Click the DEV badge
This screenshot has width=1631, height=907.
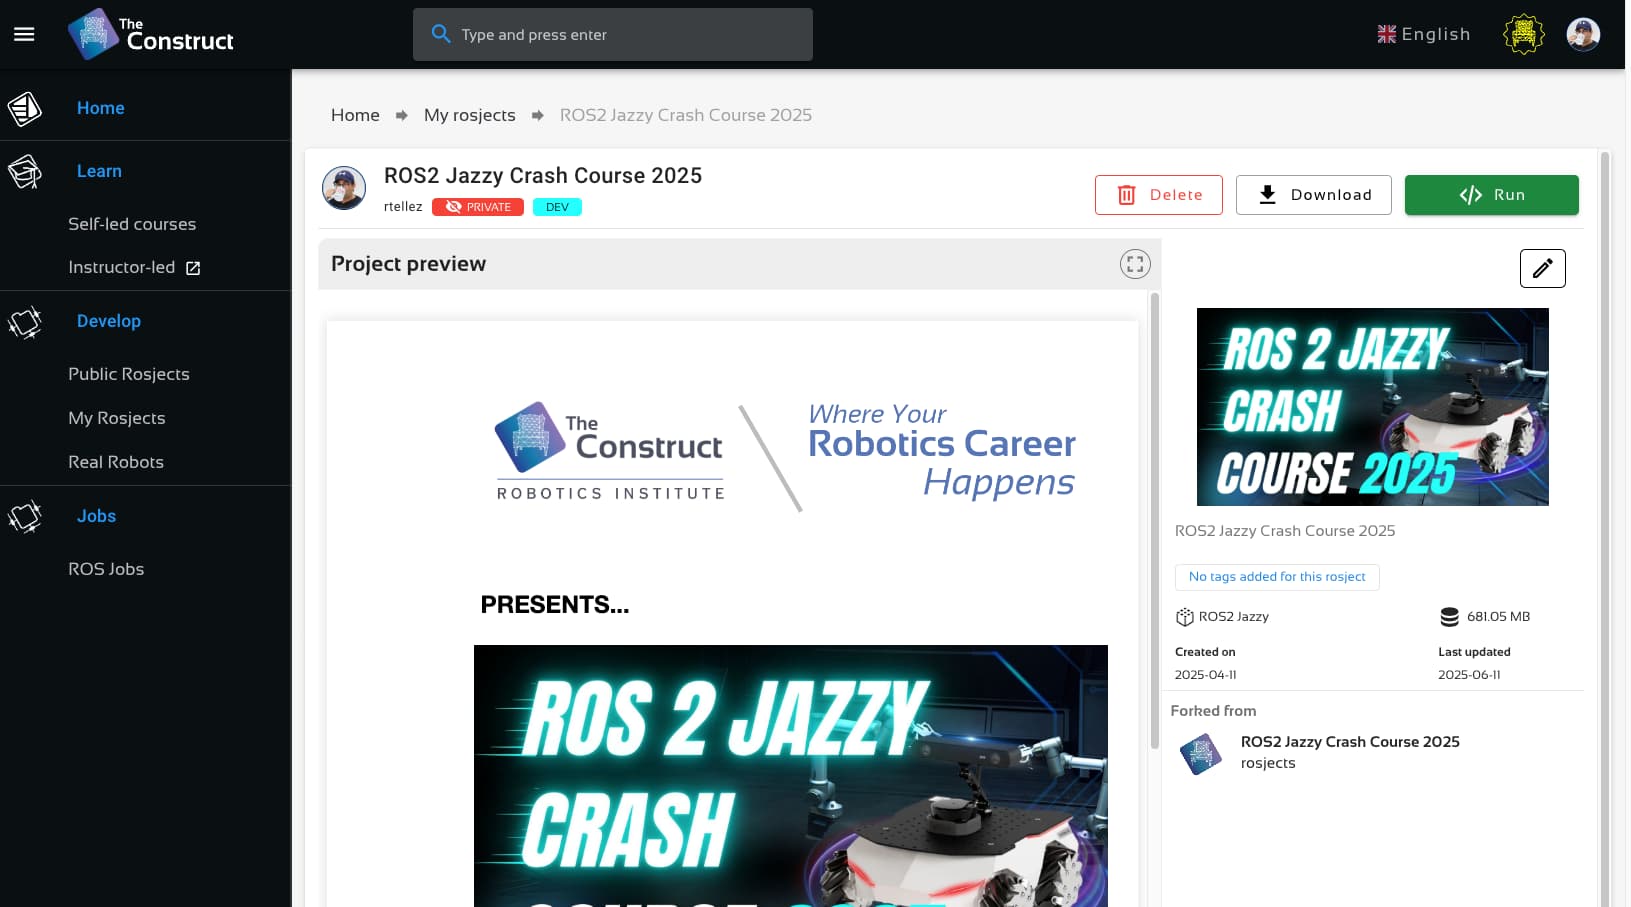(x=557, y=207)
